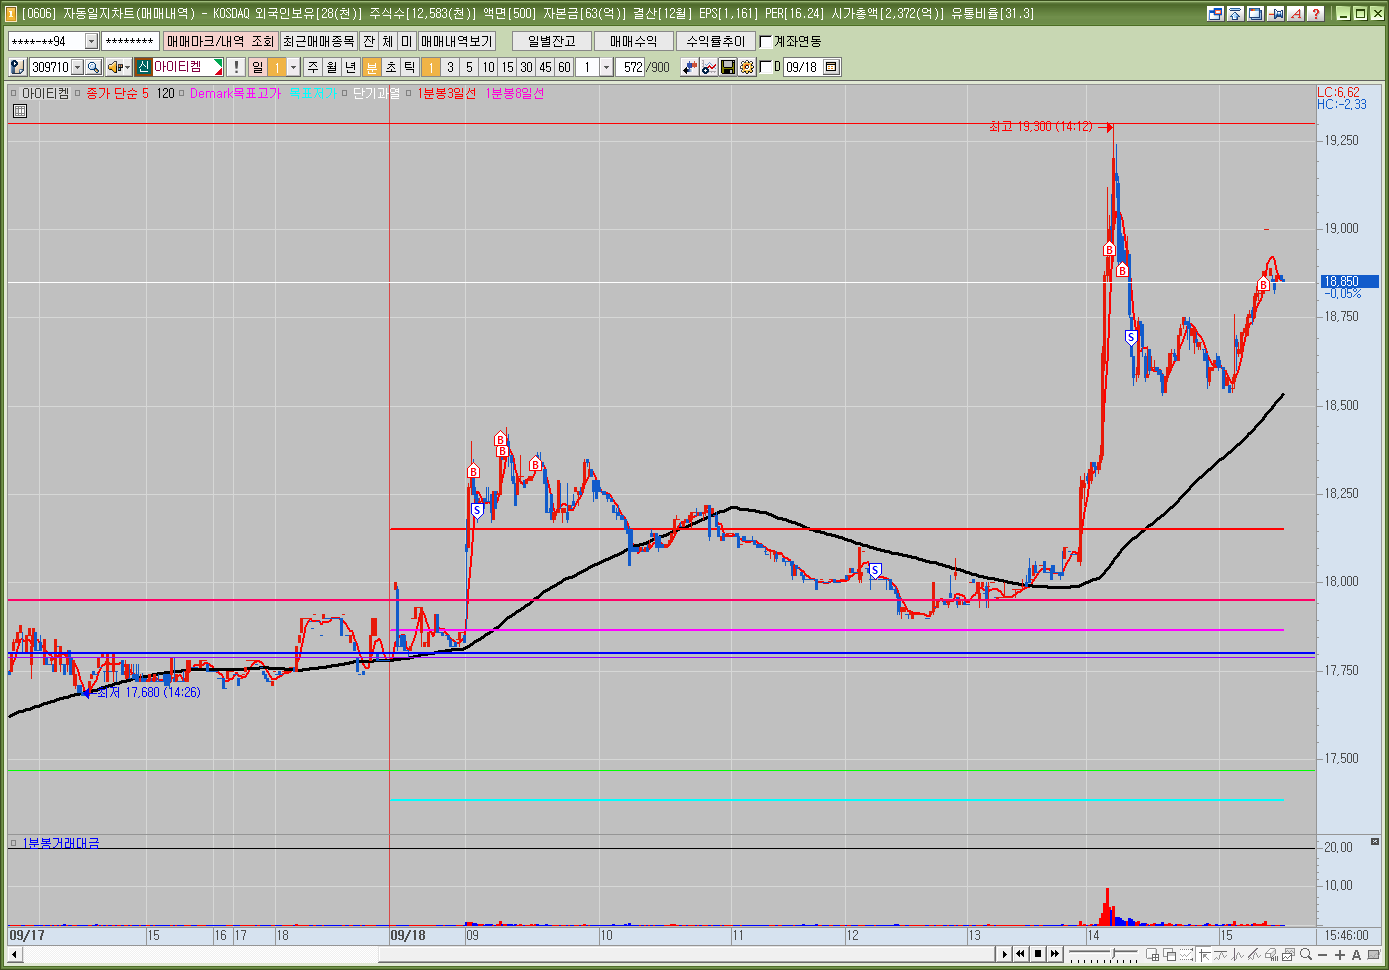Click the magnifier zoom icon in bottom toolbar

click(x=1306, y=954)
